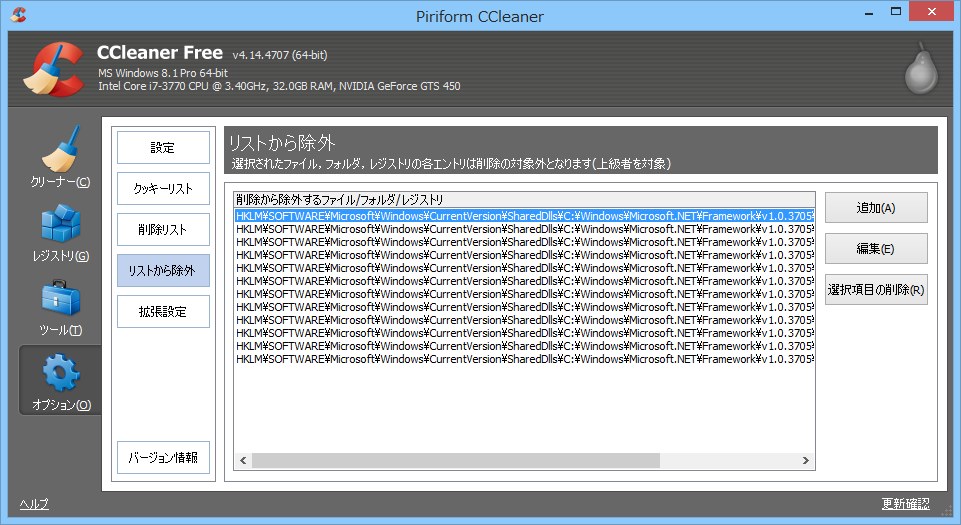This screenshot has width=961, height=525.
Task: Maximize the CCleaner window
Action: pos(896,12)
